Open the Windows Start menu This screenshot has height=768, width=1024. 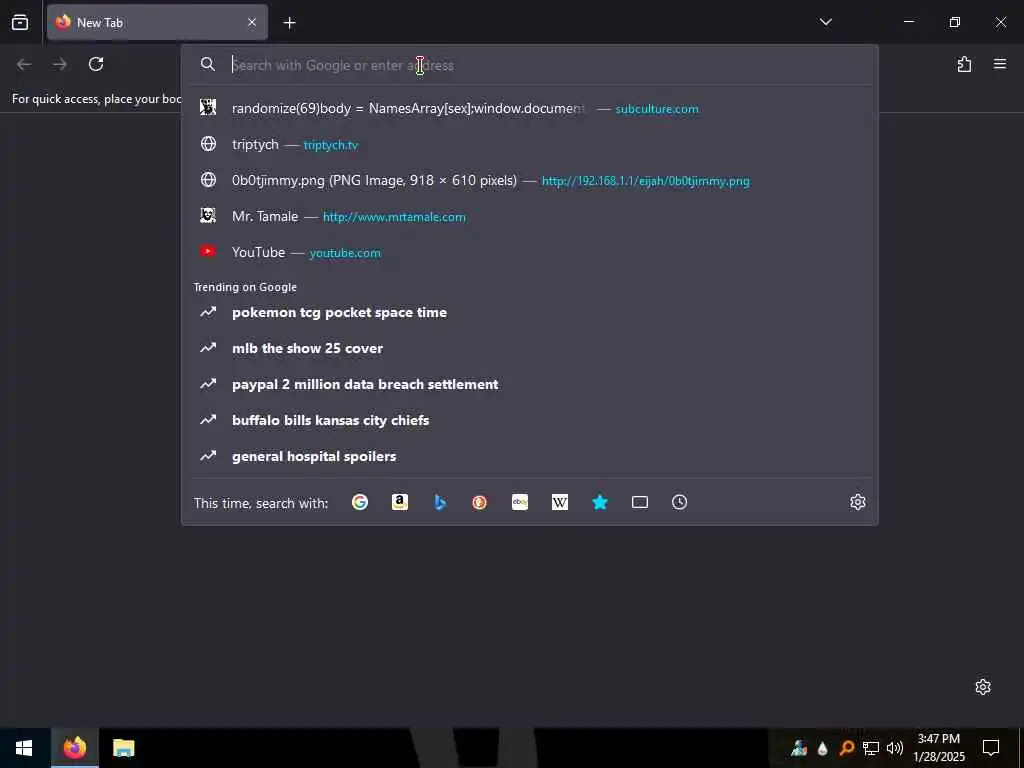[x=24, y=748]
